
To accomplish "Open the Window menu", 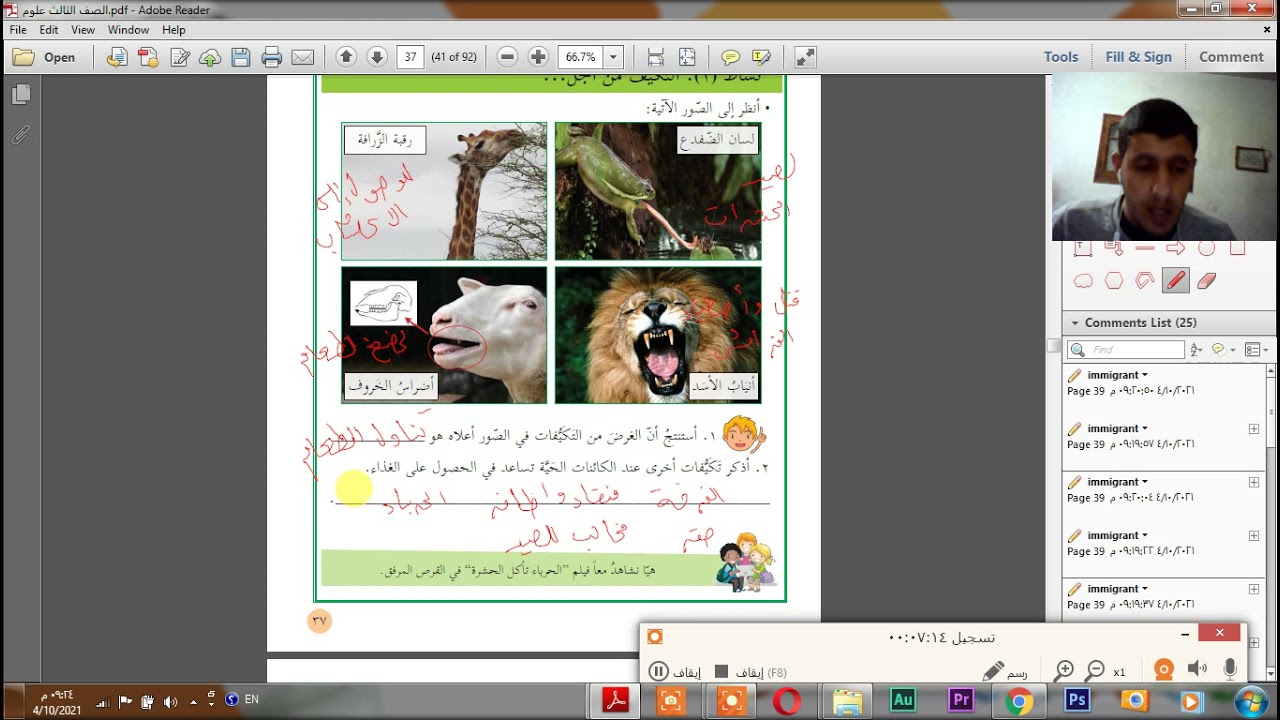I will [x=128, y=30].
